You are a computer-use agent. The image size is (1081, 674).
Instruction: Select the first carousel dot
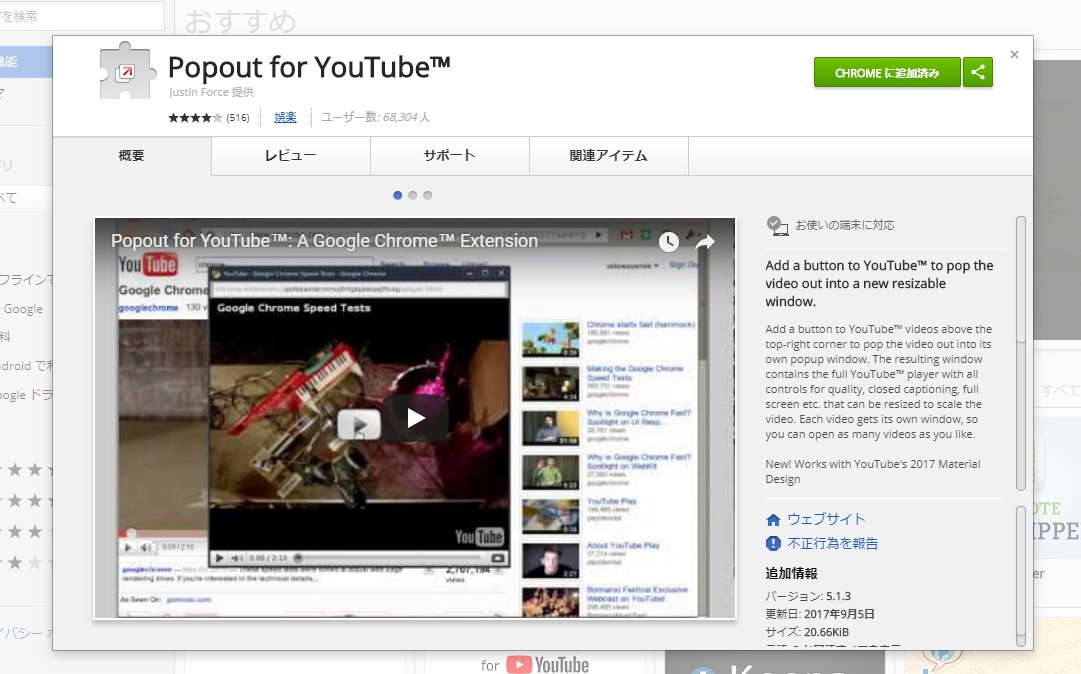pos(397,196)
